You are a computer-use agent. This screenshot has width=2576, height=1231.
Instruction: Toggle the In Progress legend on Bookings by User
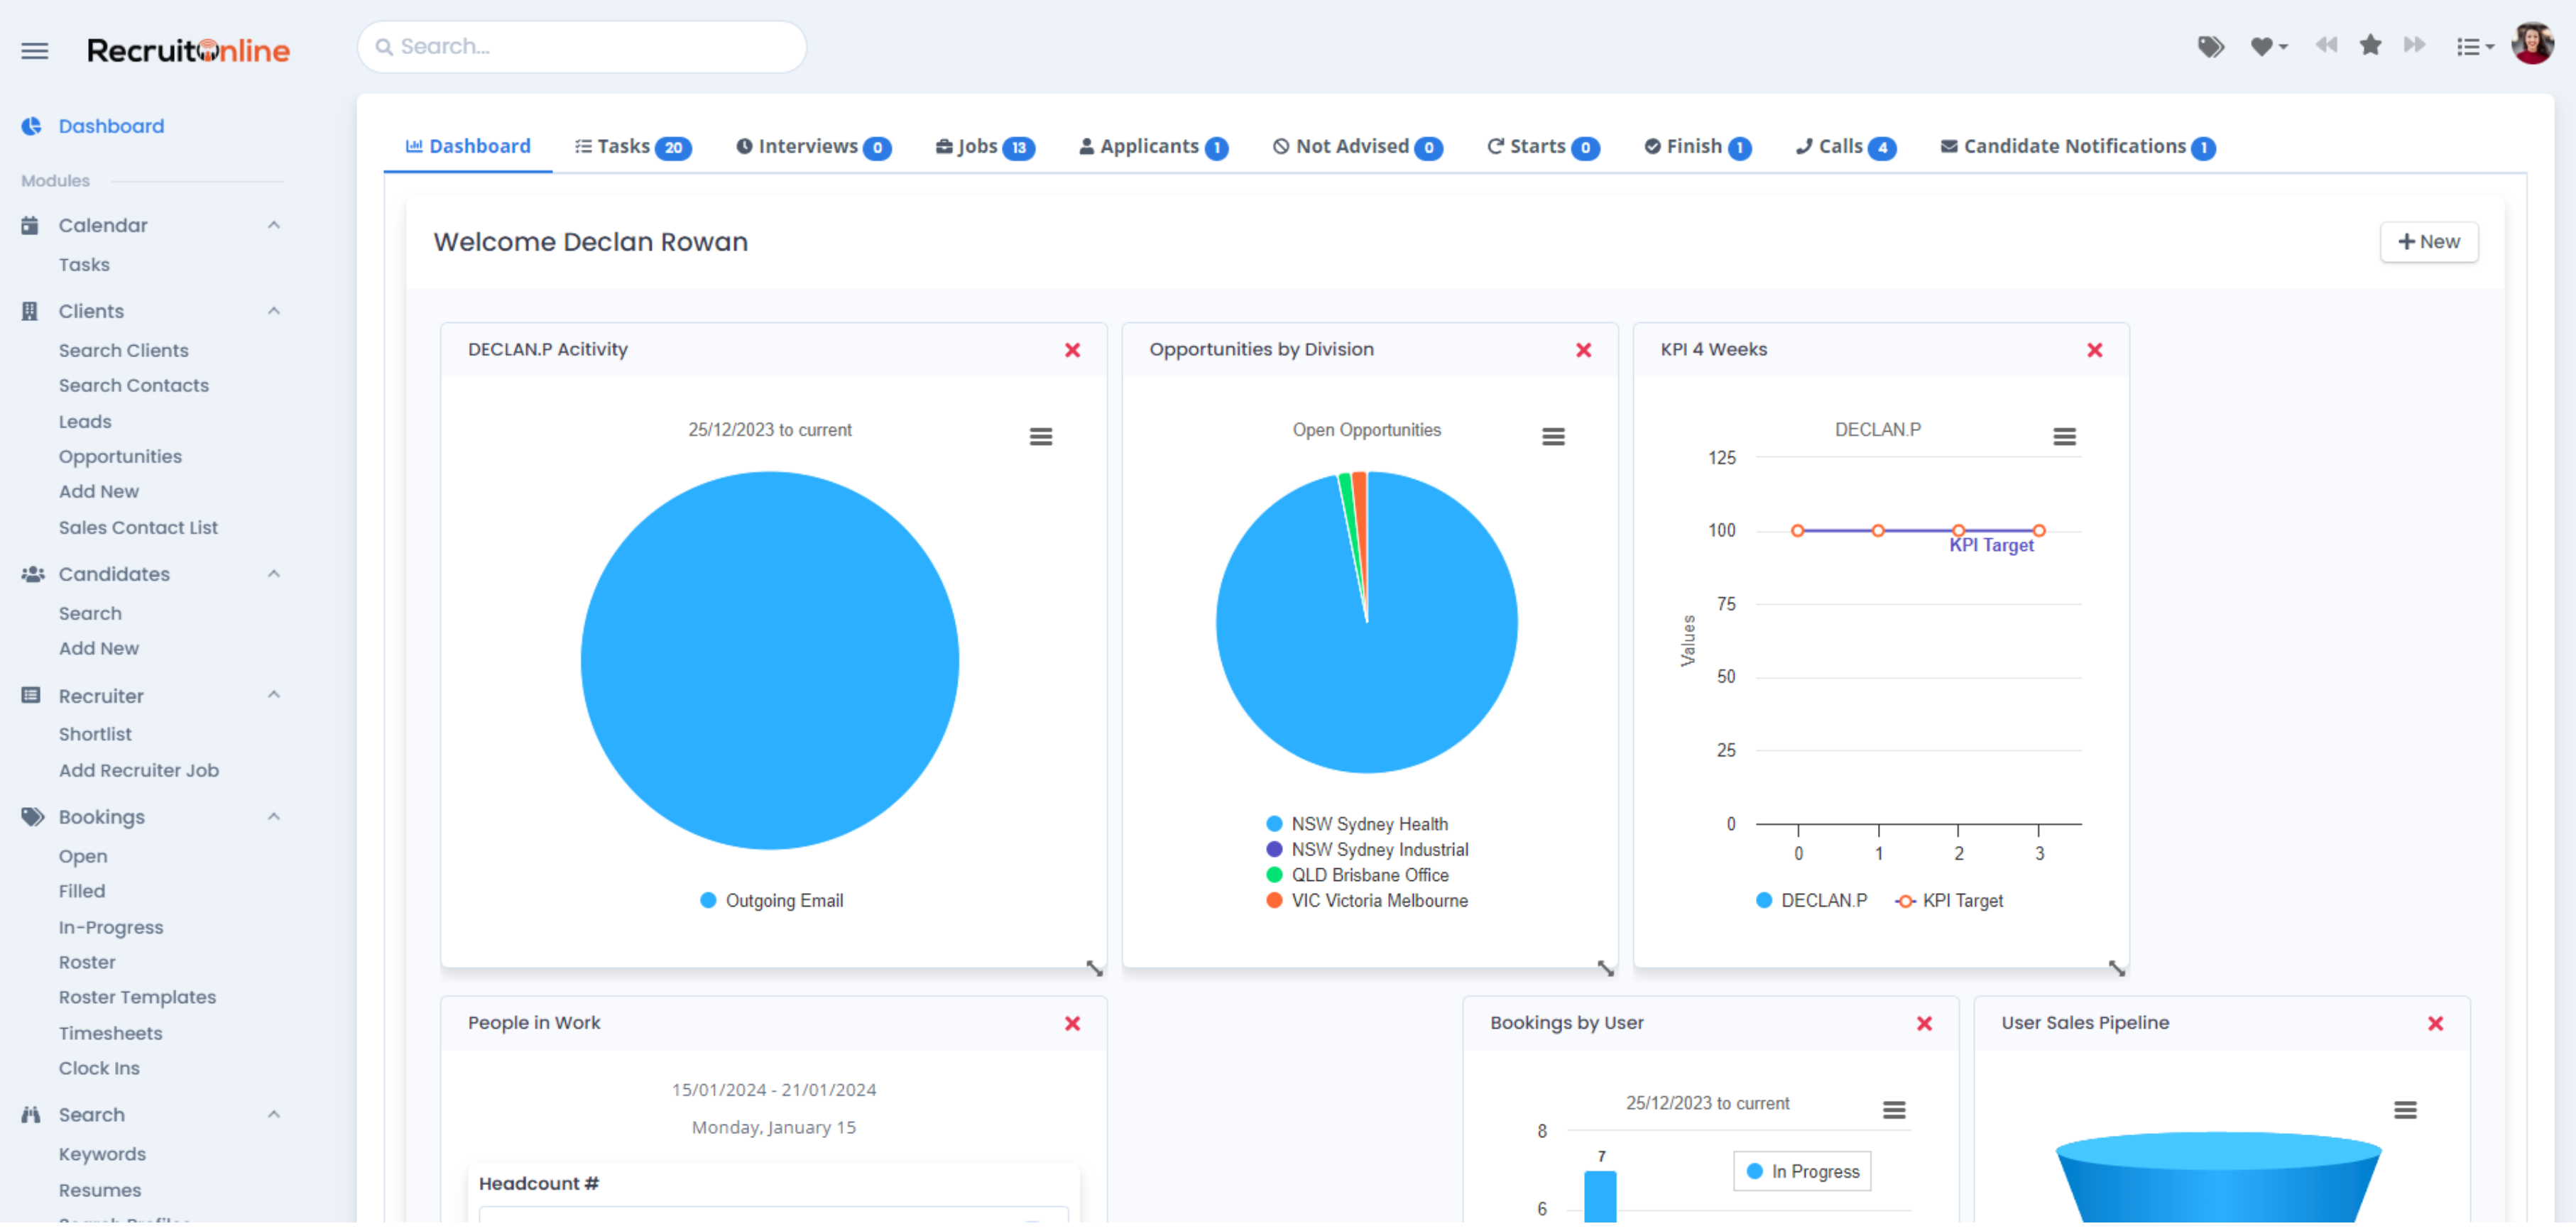[x=1800, y=1171]
